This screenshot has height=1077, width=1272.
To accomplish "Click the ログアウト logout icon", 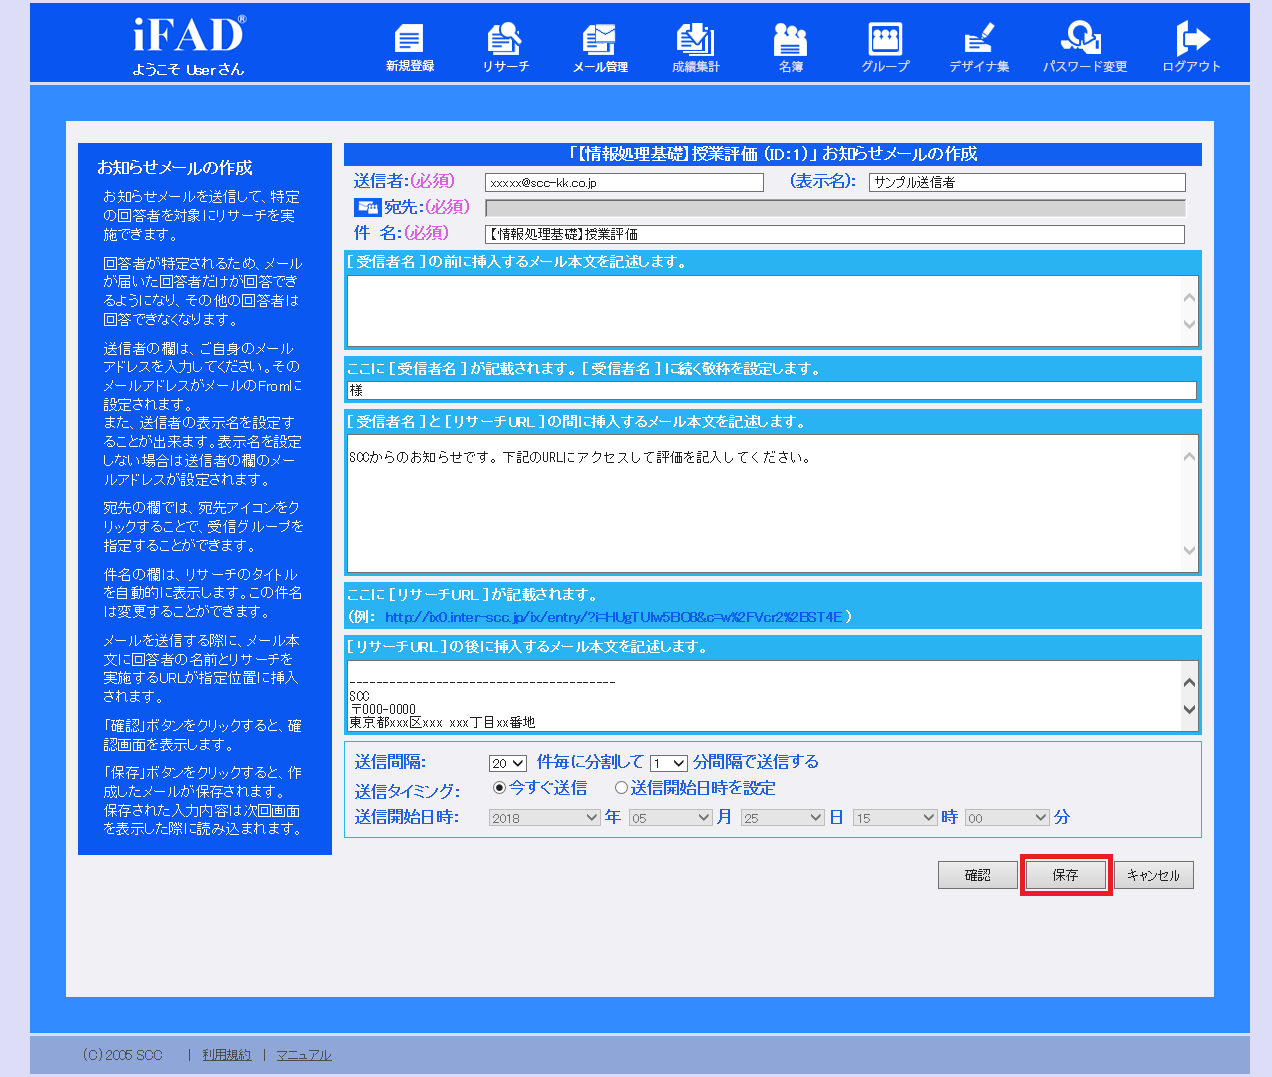I will point(1191,47).
